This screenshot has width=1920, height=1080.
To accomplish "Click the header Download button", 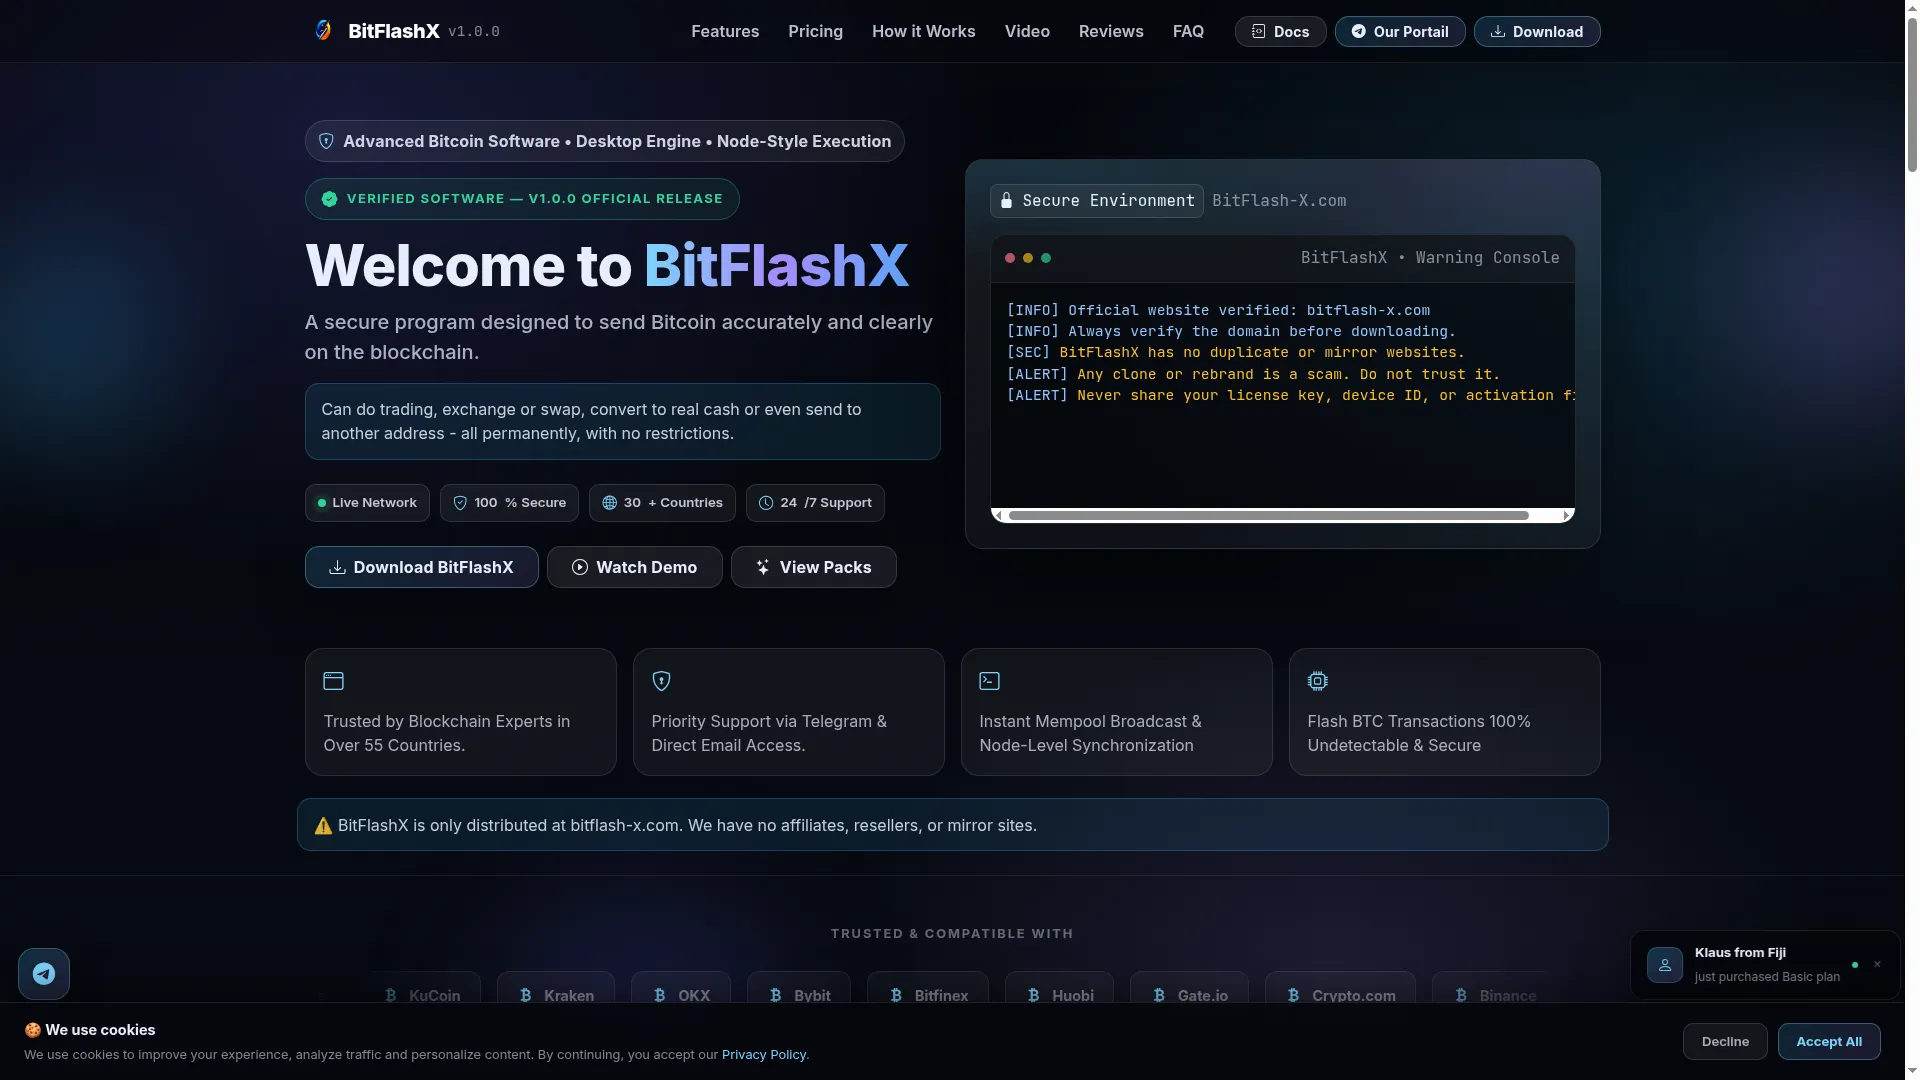I will 1537,31.
